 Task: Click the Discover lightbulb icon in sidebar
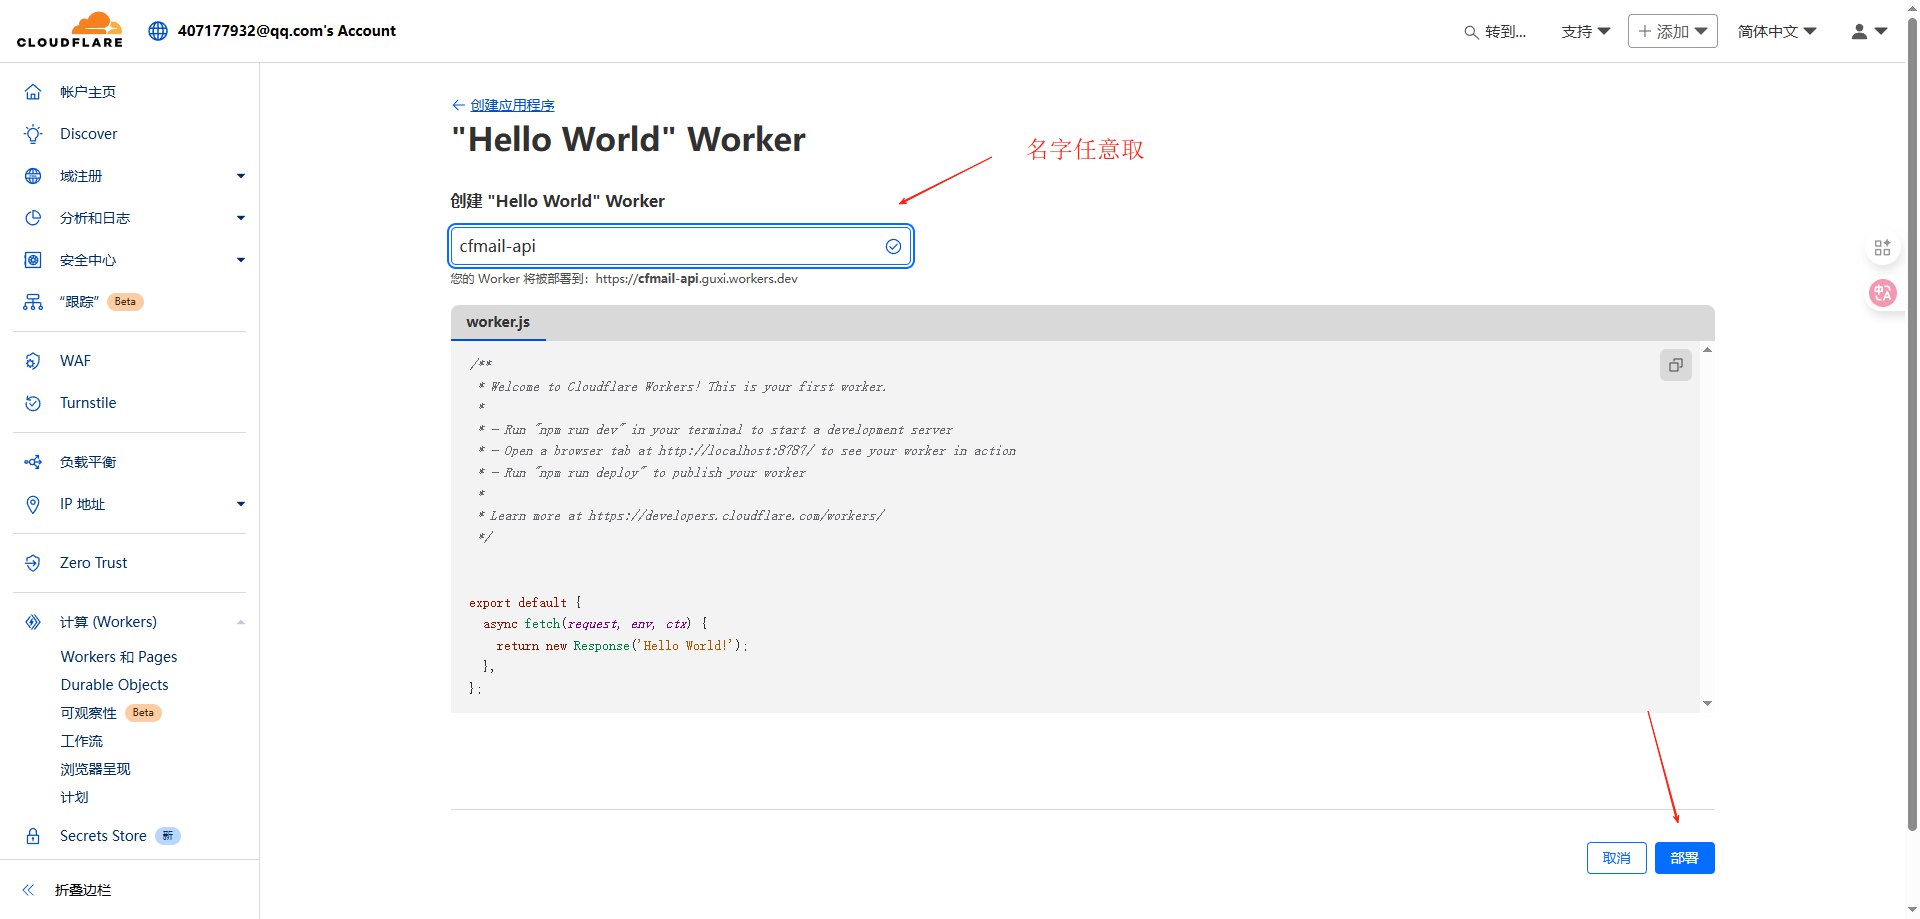pos(33,134)
